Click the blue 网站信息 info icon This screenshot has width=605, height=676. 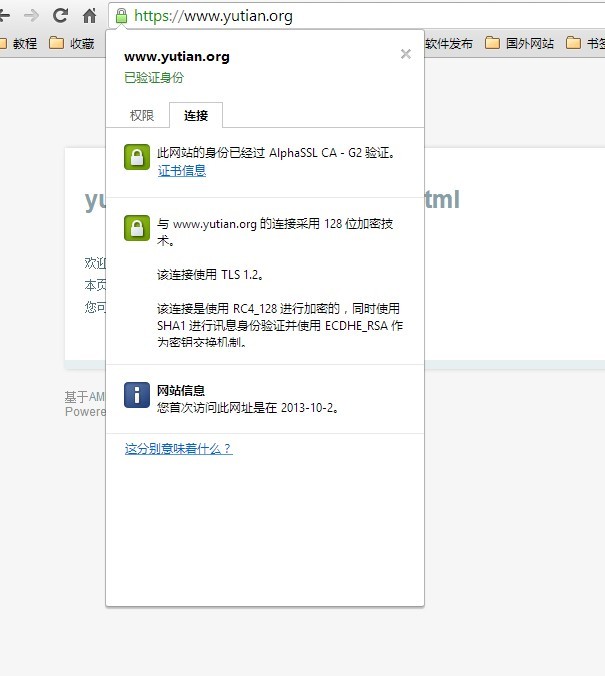pos(137,394)
